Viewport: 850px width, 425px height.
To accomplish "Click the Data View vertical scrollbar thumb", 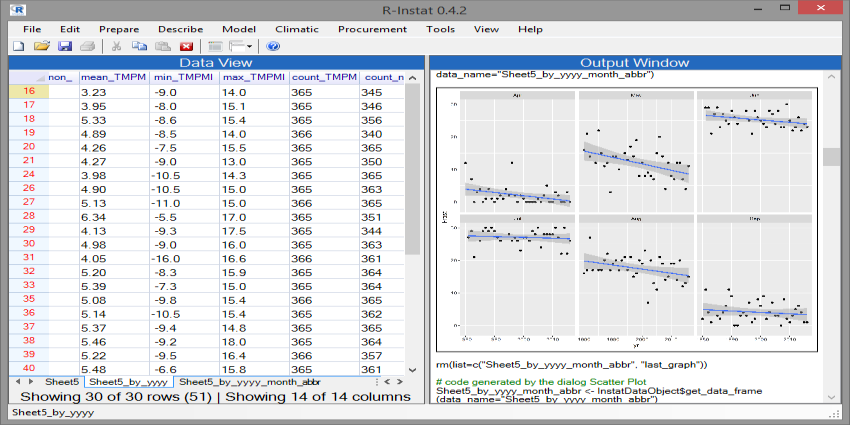I will 412,169.
